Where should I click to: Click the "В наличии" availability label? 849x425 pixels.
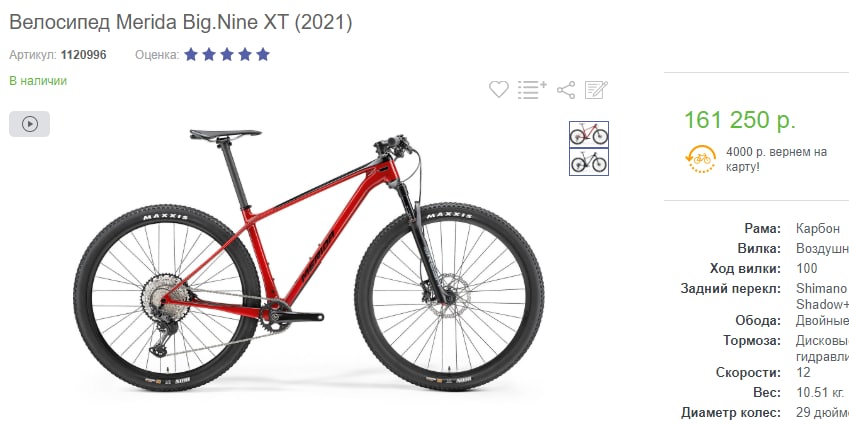(38, 81)
